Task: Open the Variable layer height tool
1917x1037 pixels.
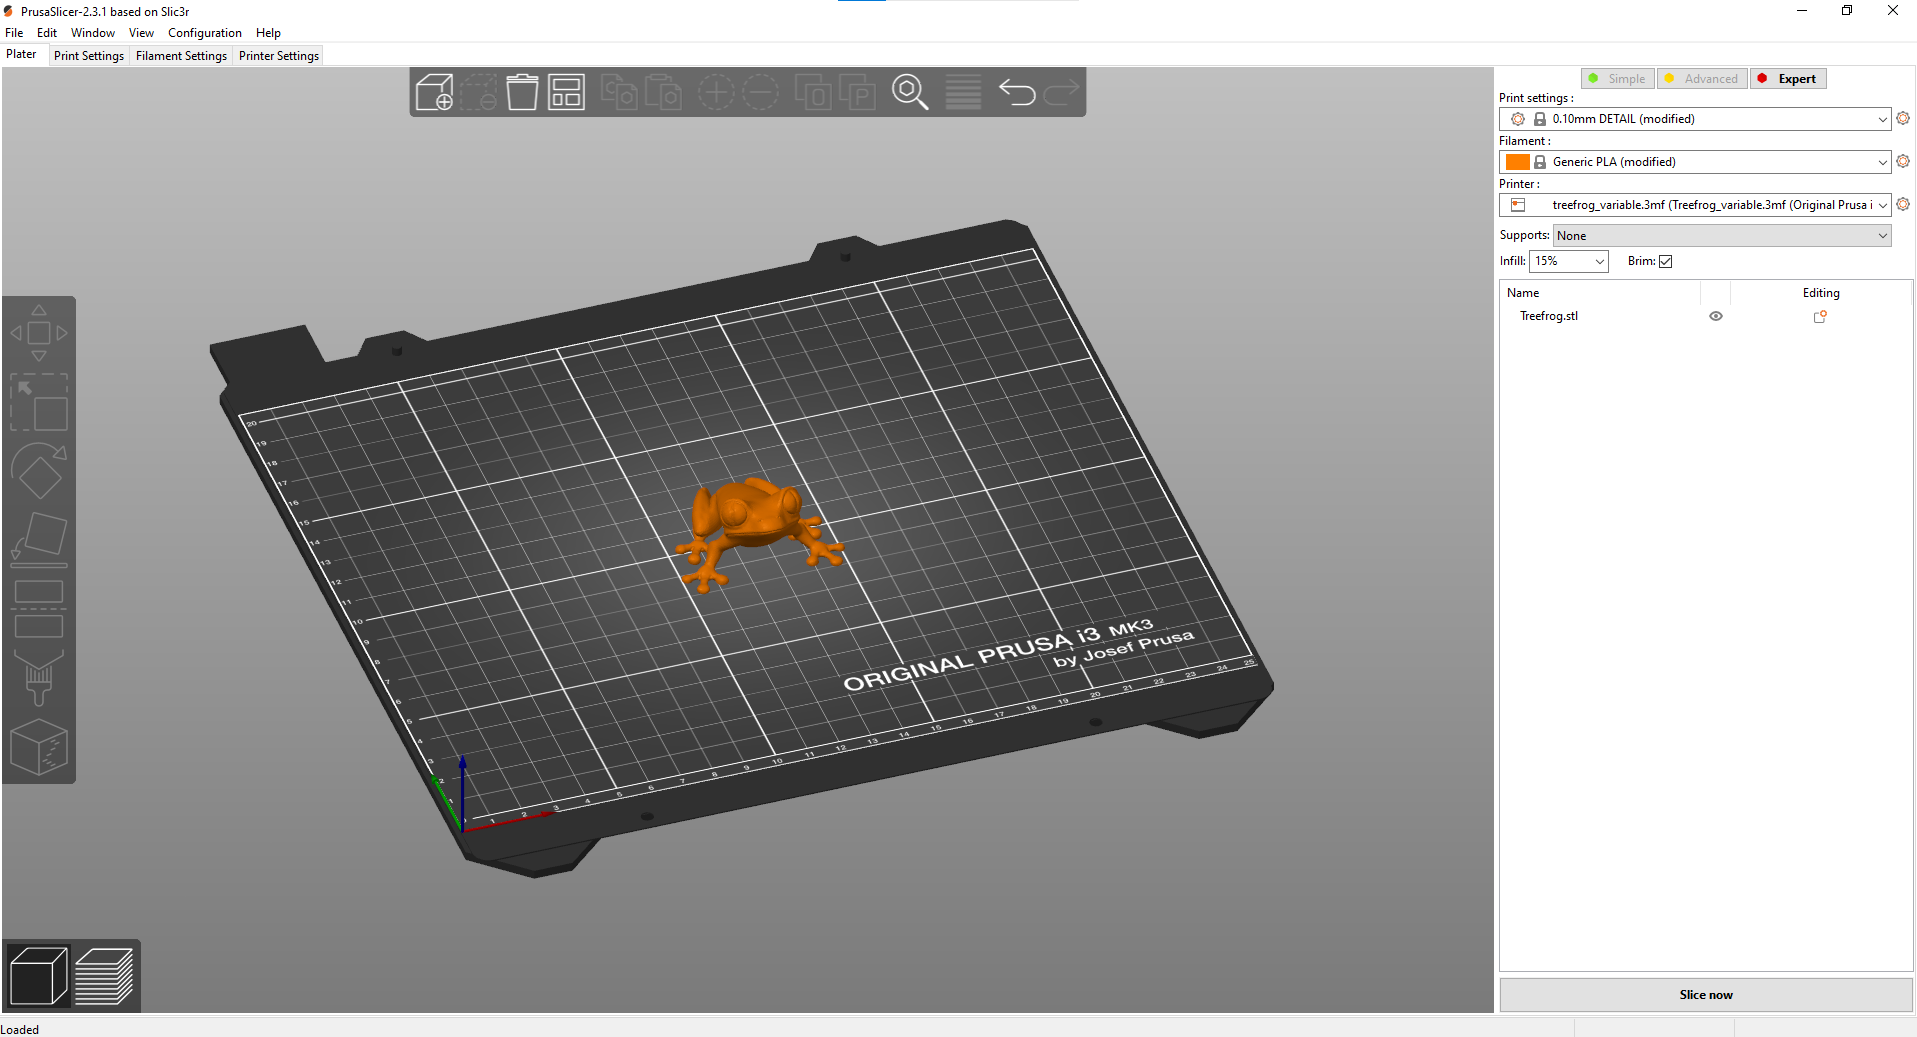Action: (x=963, y=92)
